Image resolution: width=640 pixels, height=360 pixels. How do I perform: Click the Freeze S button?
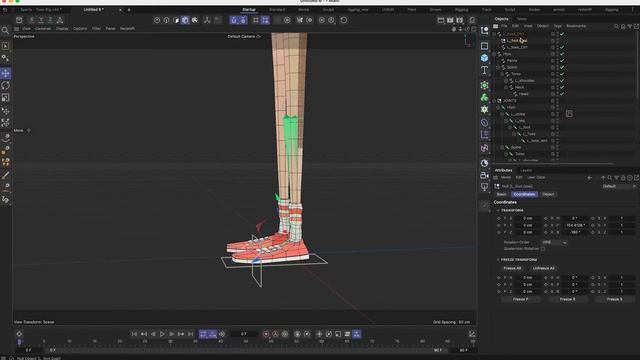click(614, 299)
